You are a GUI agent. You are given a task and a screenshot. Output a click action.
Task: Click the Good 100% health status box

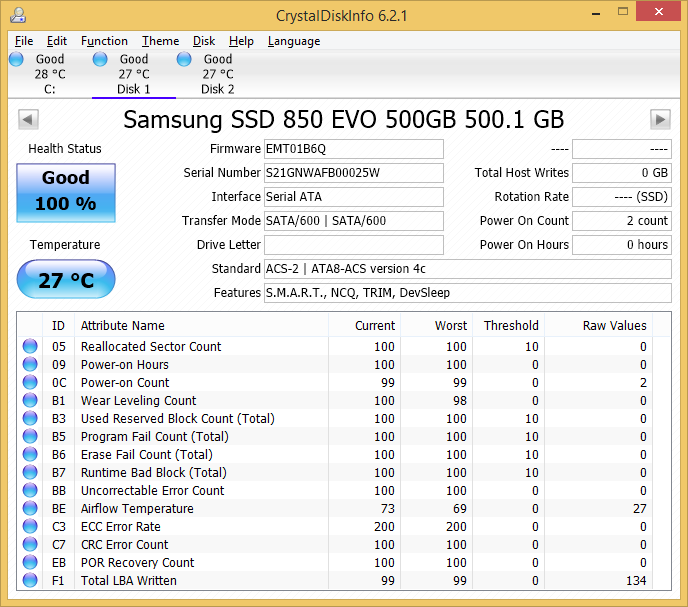coord(66,190)
